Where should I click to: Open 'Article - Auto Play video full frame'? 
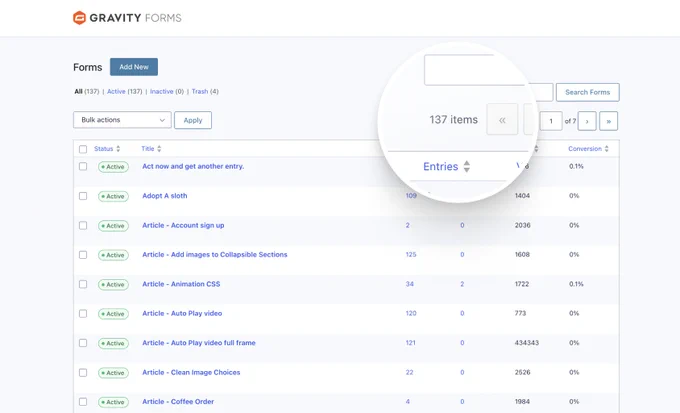[199, 343]
